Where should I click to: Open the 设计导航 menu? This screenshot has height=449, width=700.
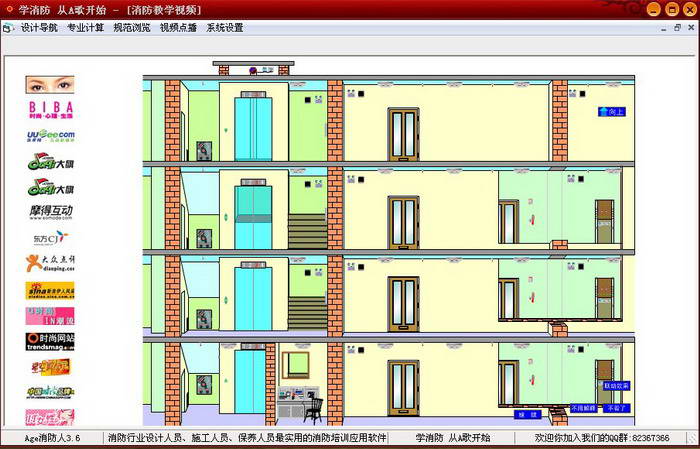39,28
